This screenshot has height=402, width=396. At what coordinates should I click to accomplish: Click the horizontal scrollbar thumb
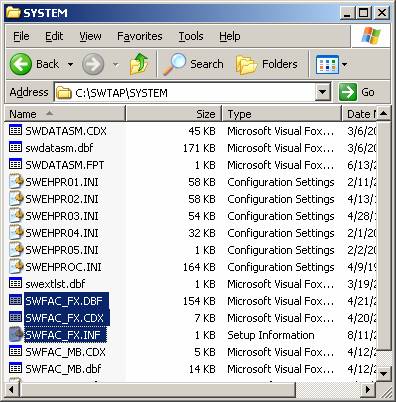tap(157, 389)
